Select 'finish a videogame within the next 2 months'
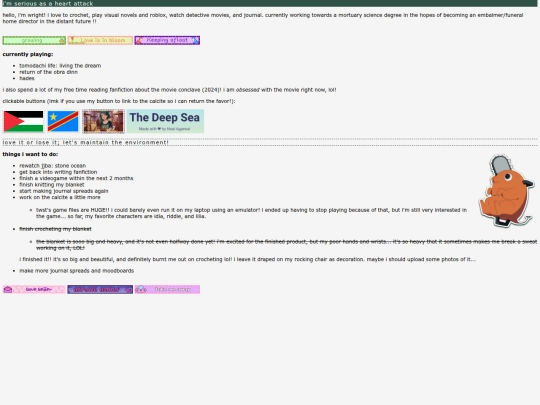Viewport: 540px width, 405px height. (76, 178)
